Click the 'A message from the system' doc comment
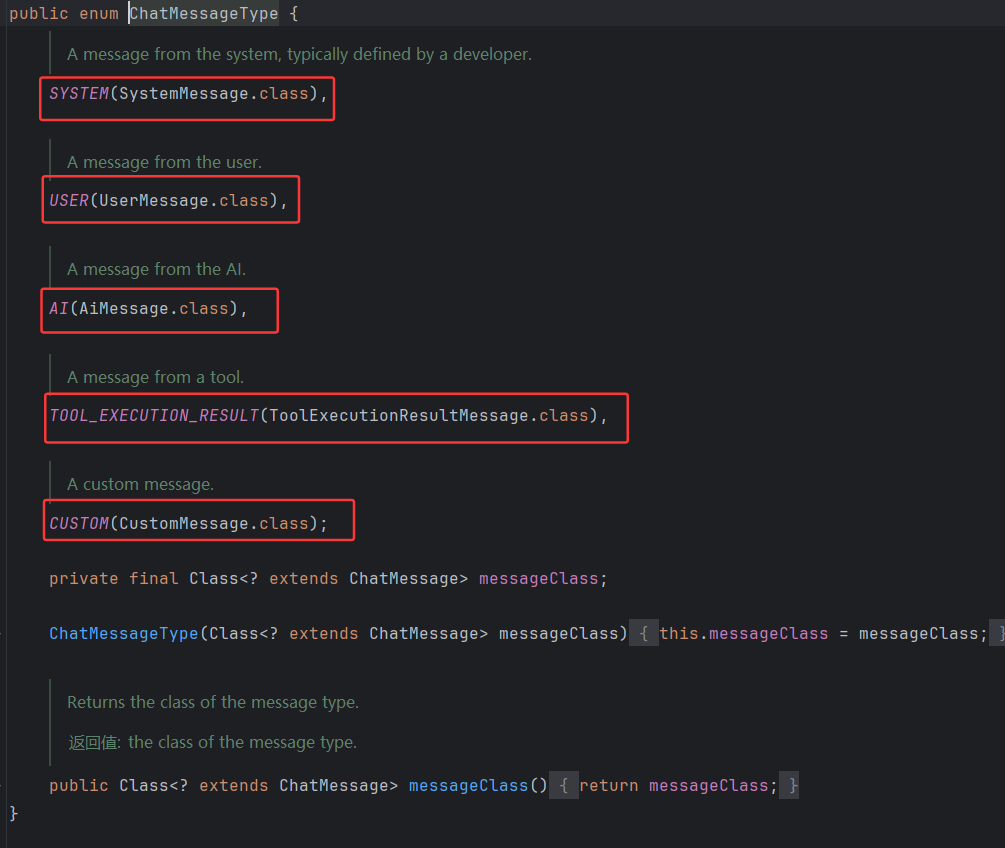Image resolution: width=1005 pixels, height=848 pixels. click(x=299, y=54)
